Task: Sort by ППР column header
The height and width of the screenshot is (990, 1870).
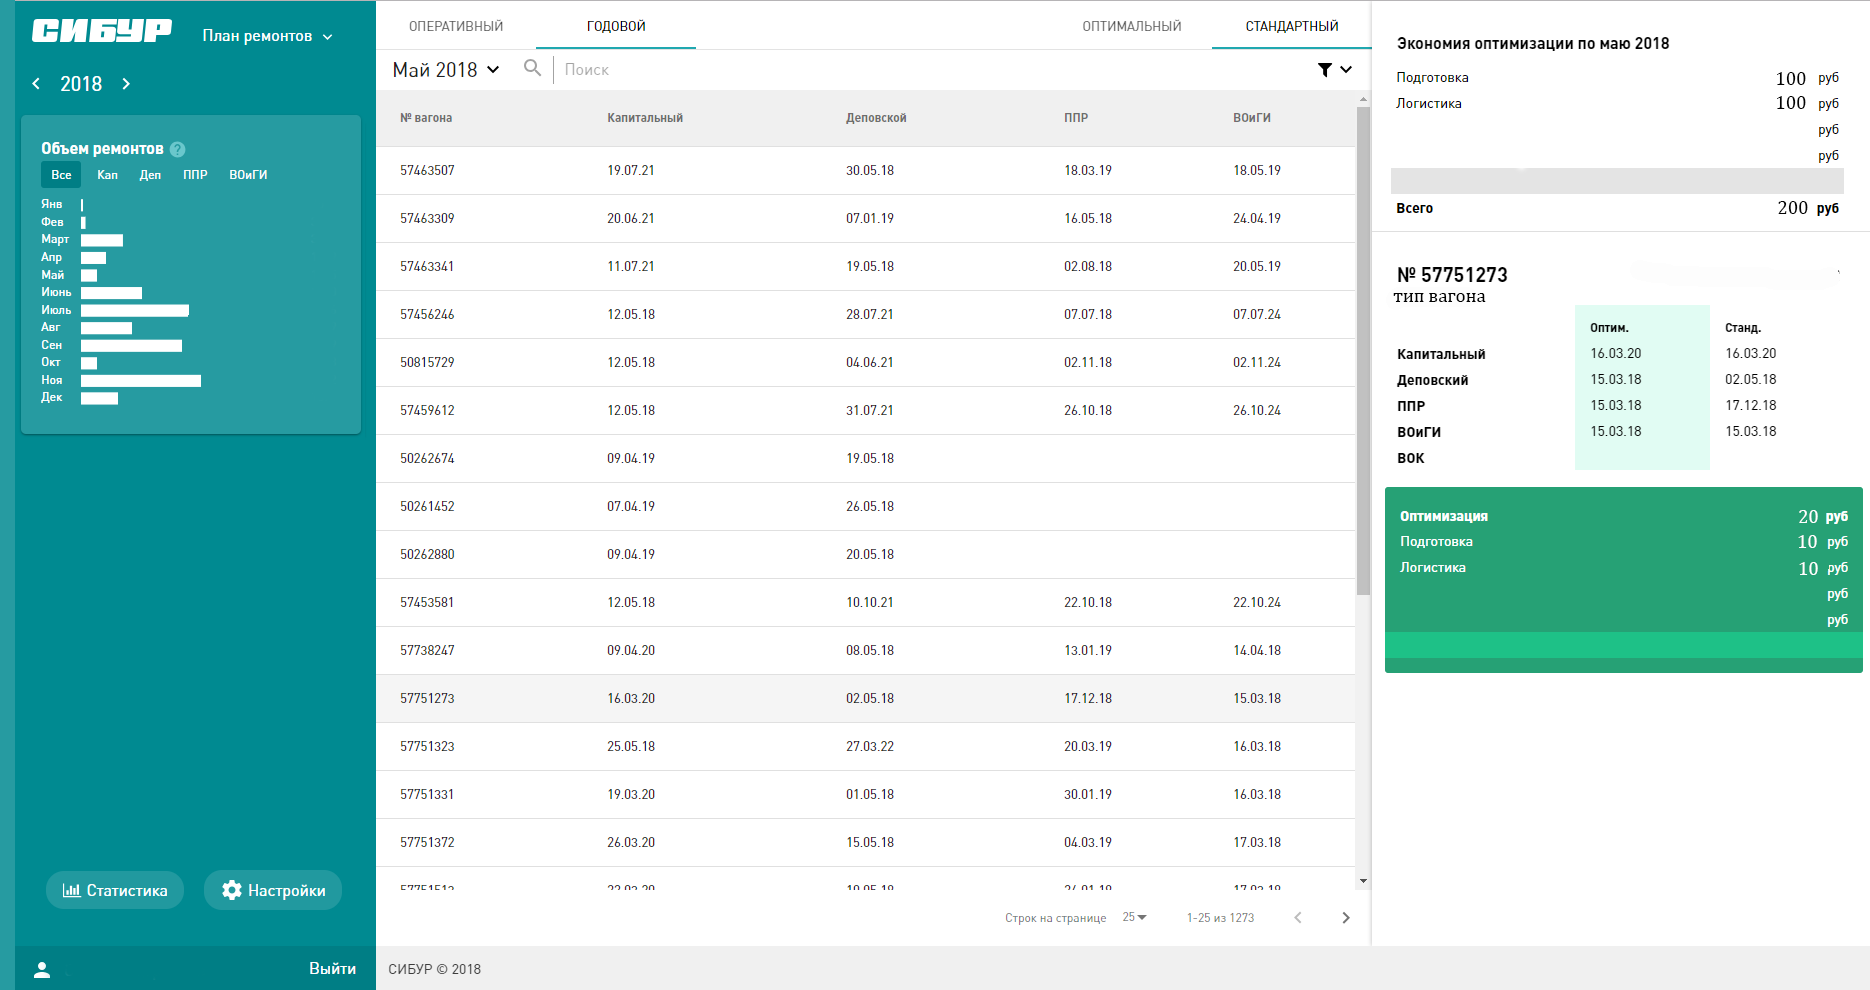Action: click(x=1076, y=118)
